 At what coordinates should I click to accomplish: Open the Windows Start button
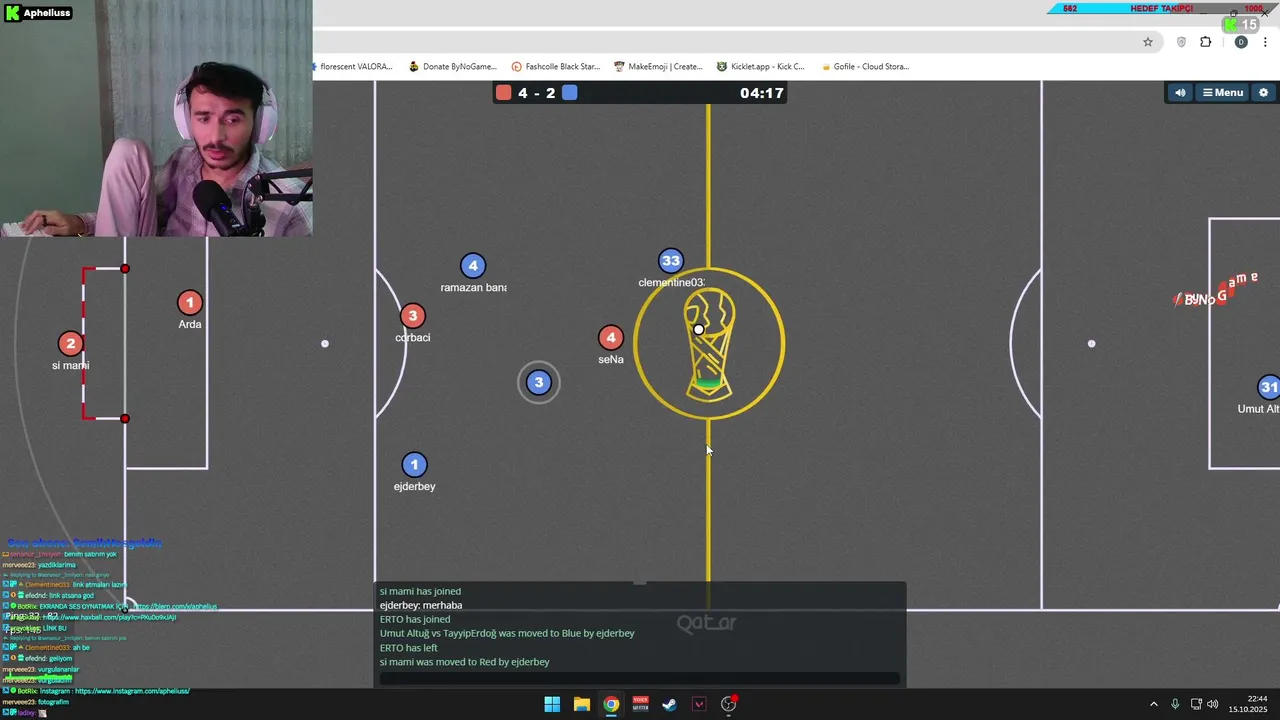click(552, 704)
